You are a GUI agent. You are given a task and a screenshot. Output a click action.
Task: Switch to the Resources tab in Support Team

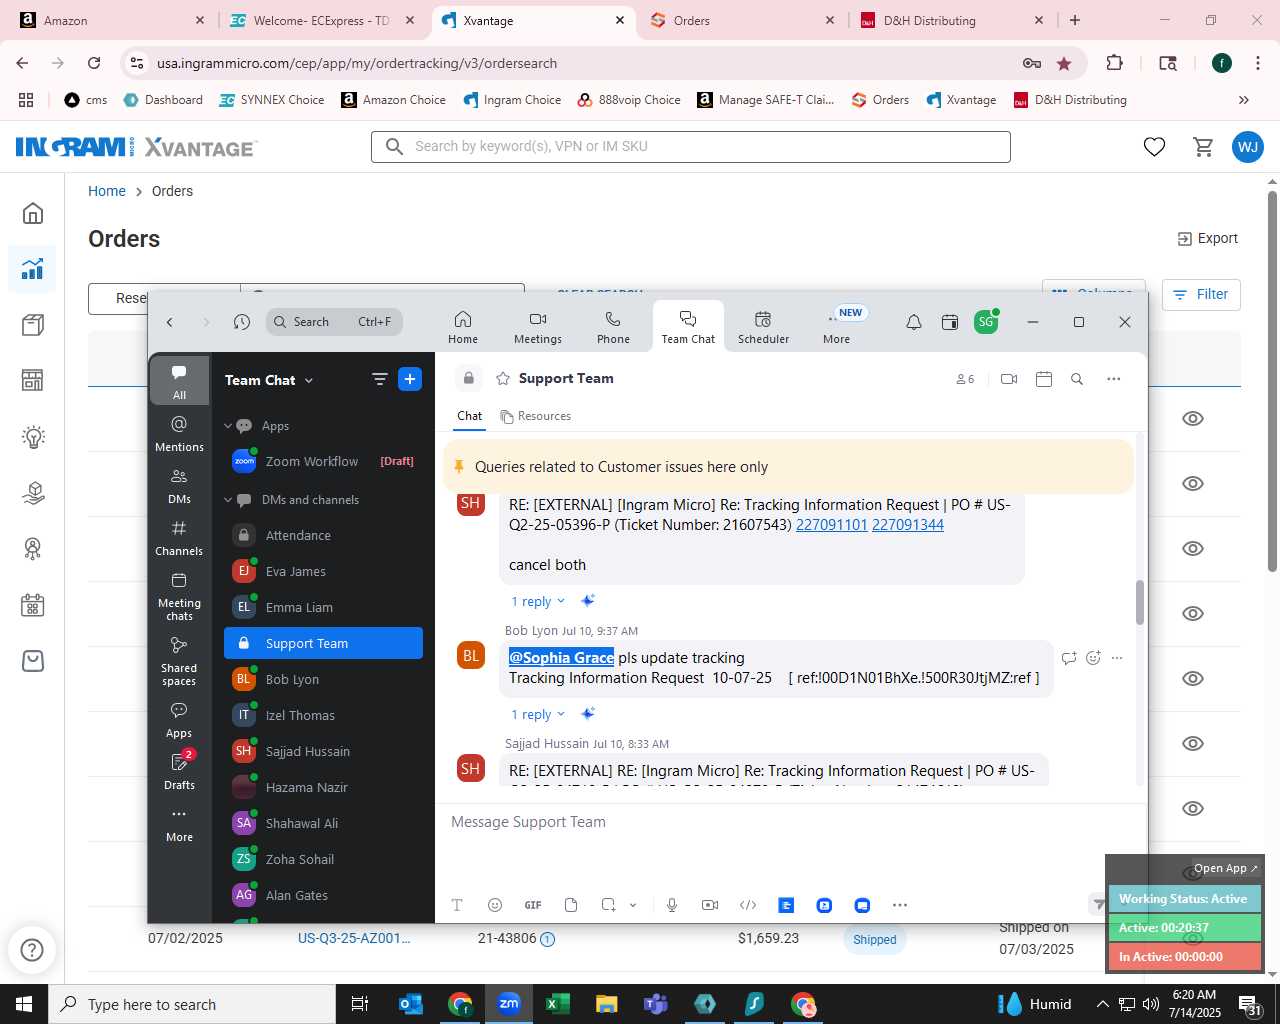click(x=536, y=416)
